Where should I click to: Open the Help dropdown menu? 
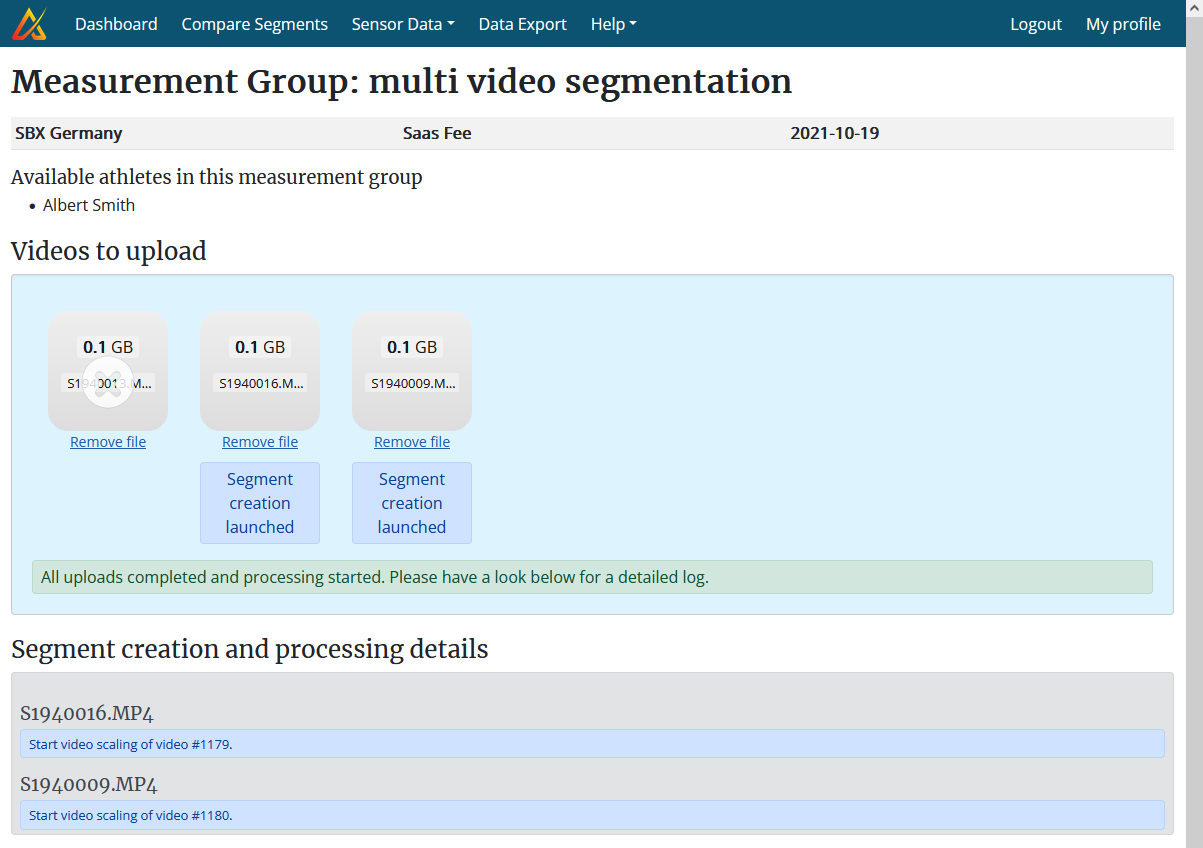click(x=613, y=23)
